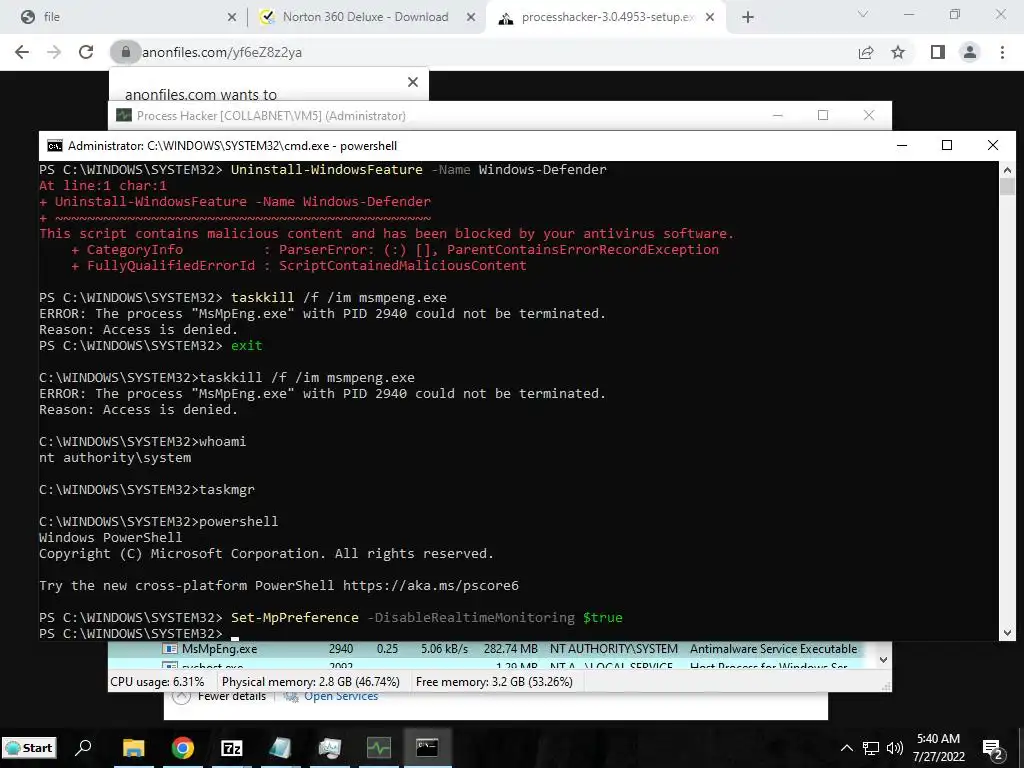The width and height of the screenshot is (1024, 768).
Task: Maximize the Process Hacker window
Action: [x=823, y=115]
